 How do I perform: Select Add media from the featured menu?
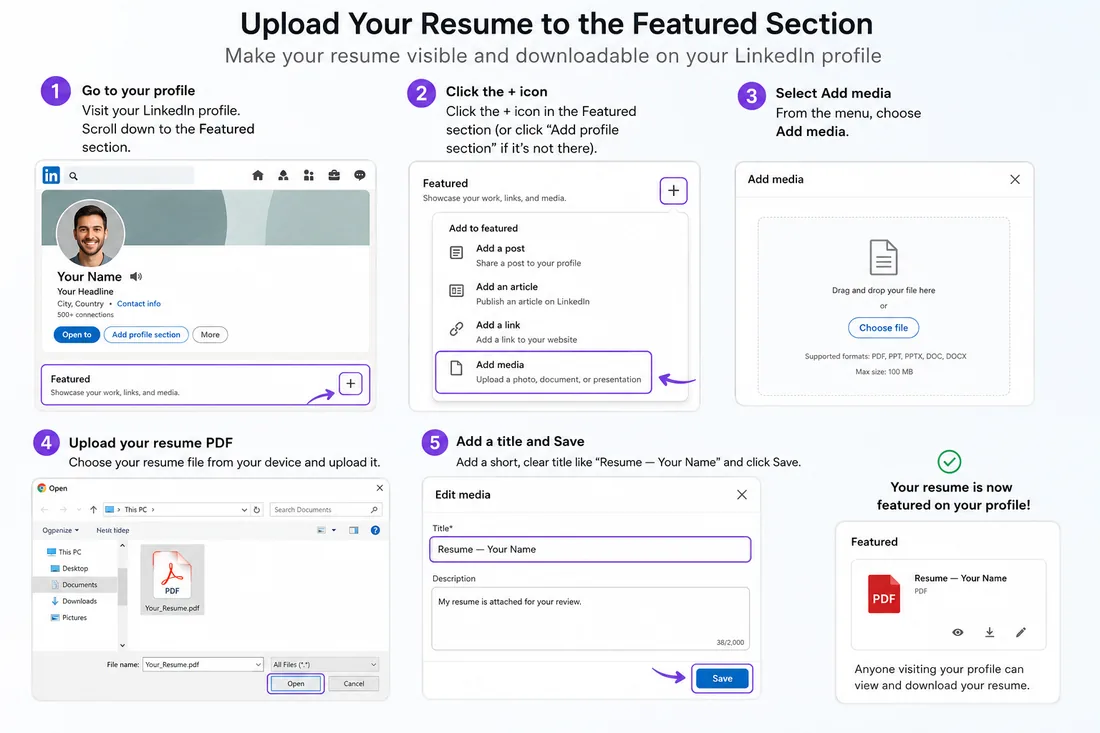(544, 372)
